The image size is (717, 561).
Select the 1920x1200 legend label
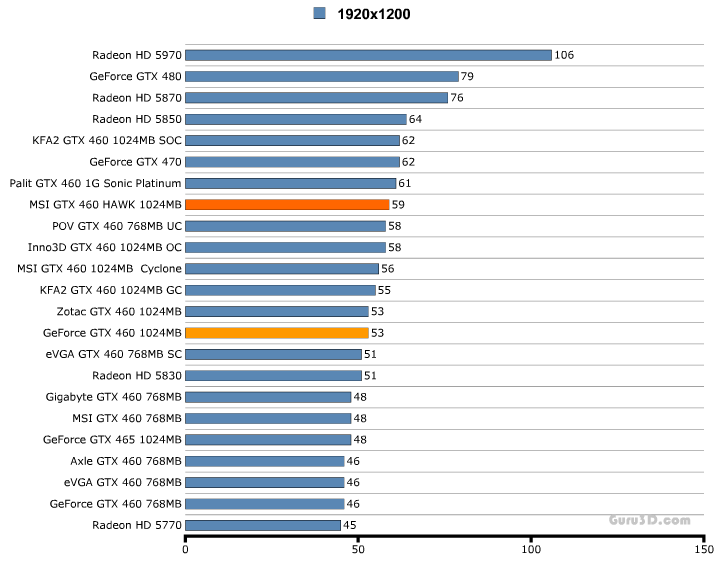(x=373, y=14)
